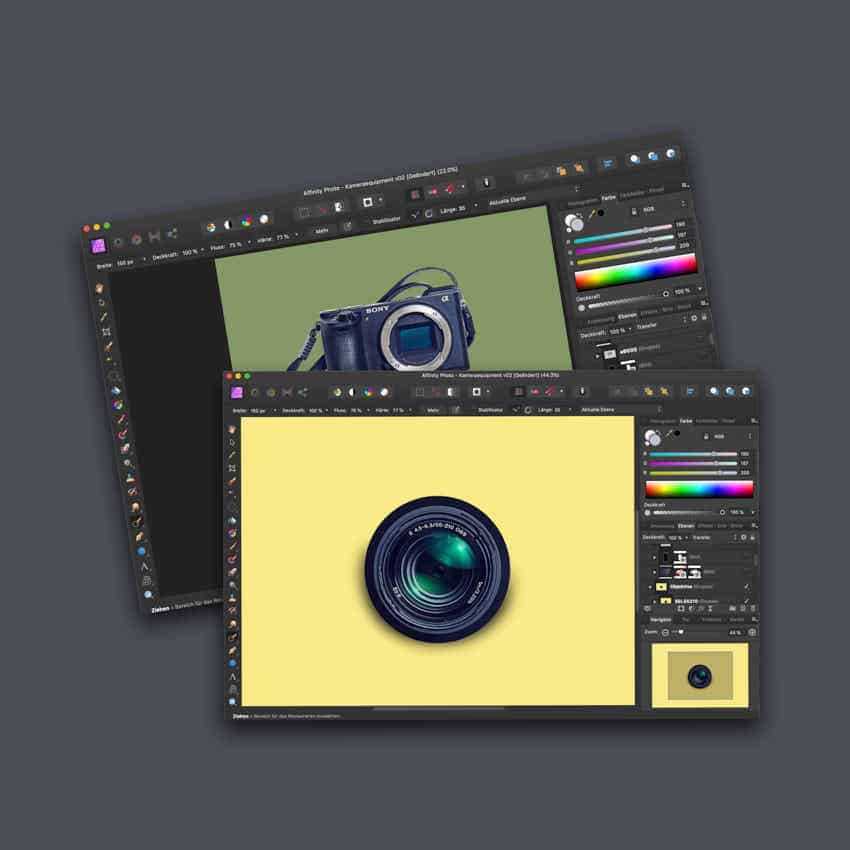Screen dimensions: 850x850
Task: Select the Crop tool in front window
Action: point(232,468)
